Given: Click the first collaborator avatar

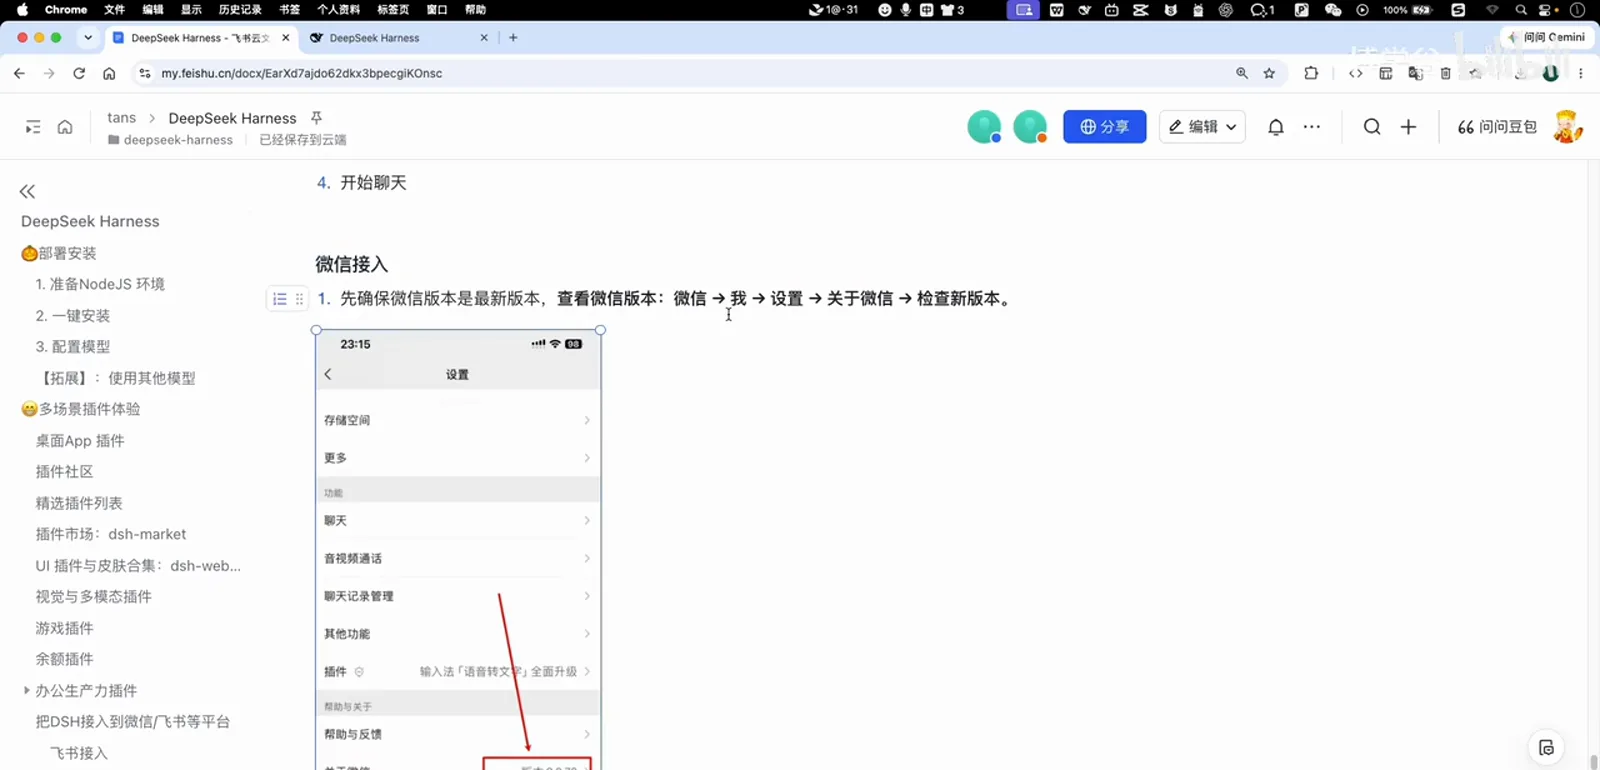Looking at the screenshot, I should click(x=984, y=127).
